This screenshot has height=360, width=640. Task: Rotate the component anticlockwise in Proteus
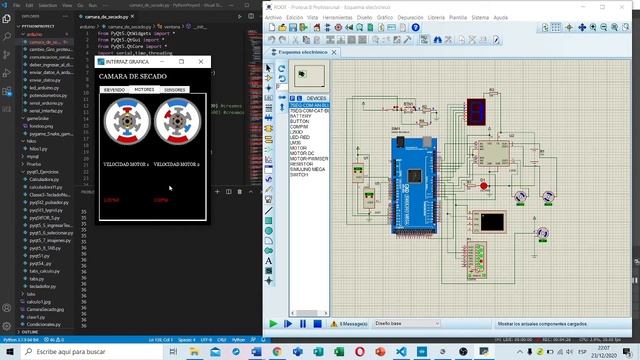282,78
